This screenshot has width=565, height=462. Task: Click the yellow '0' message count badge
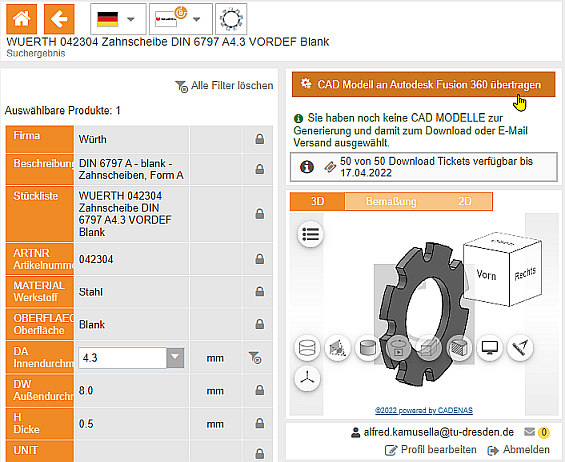[x=544, y=432]
